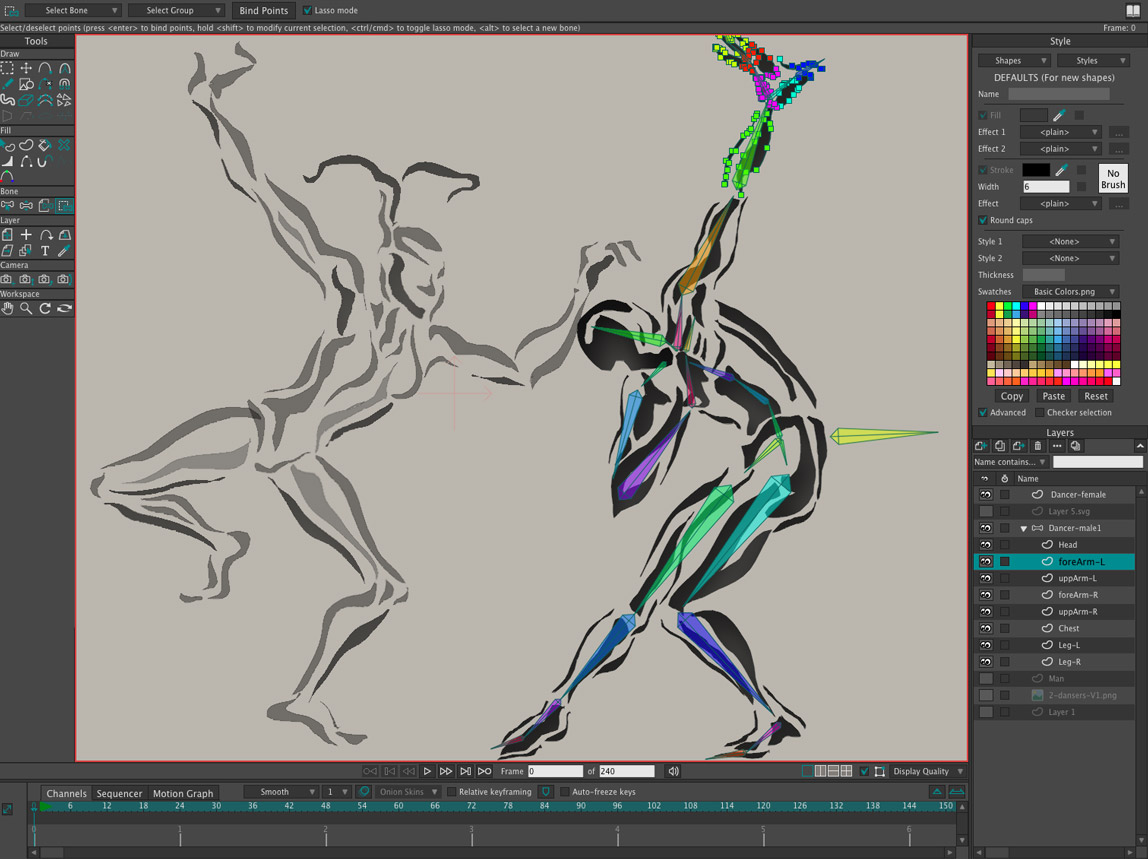Image resolution: width=1148 pixels, height=859 pixels.
Task: Open the Display Quality dropdown
Action: (x=927, y=771)
